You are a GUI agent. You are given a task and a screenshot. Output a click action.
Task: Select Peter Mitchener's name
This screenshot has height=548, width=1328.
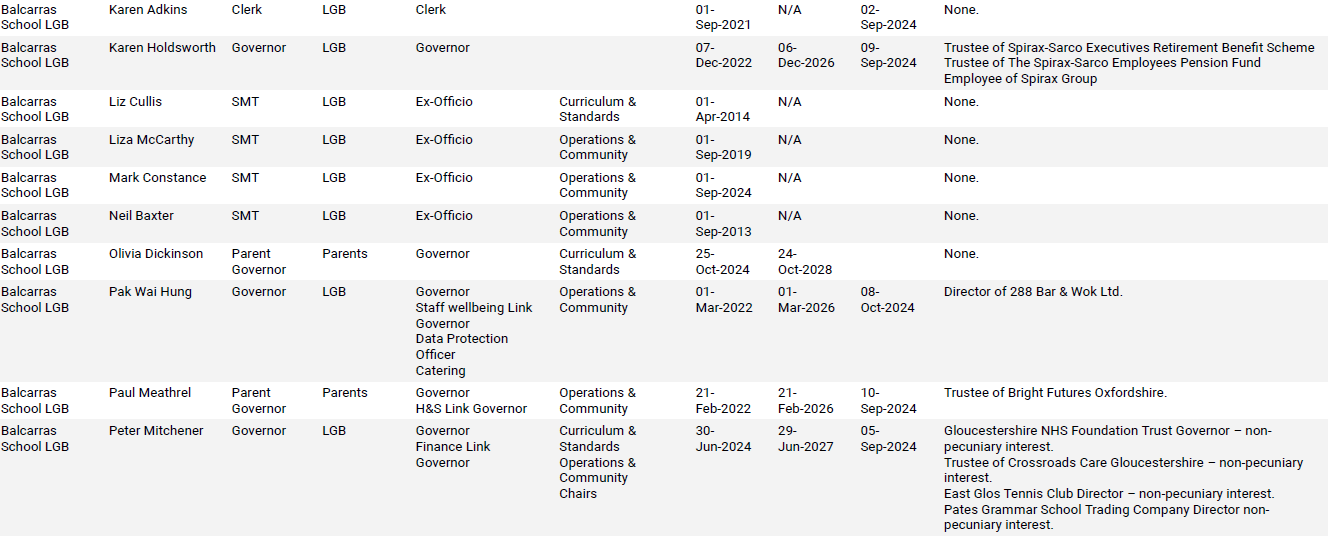pos(156,431)
